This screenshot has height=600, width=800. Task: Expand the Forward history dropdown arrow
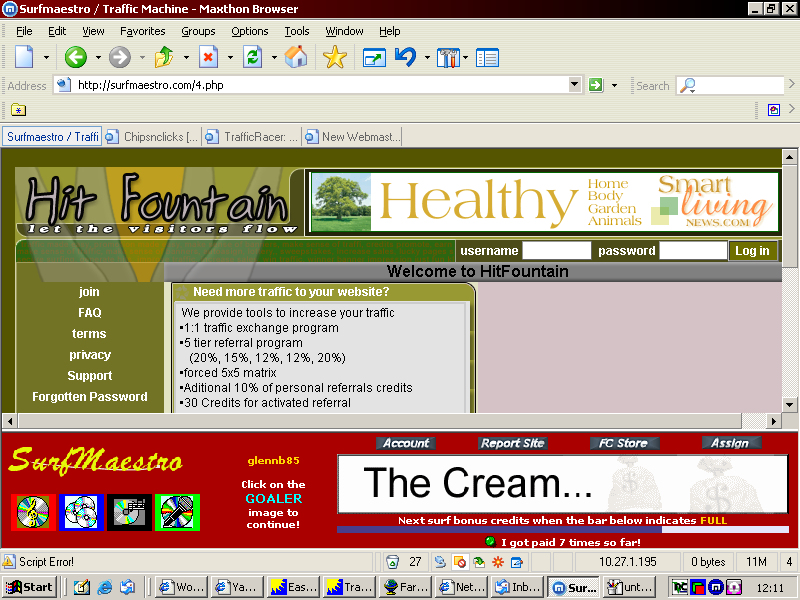[x=142, y=58]
